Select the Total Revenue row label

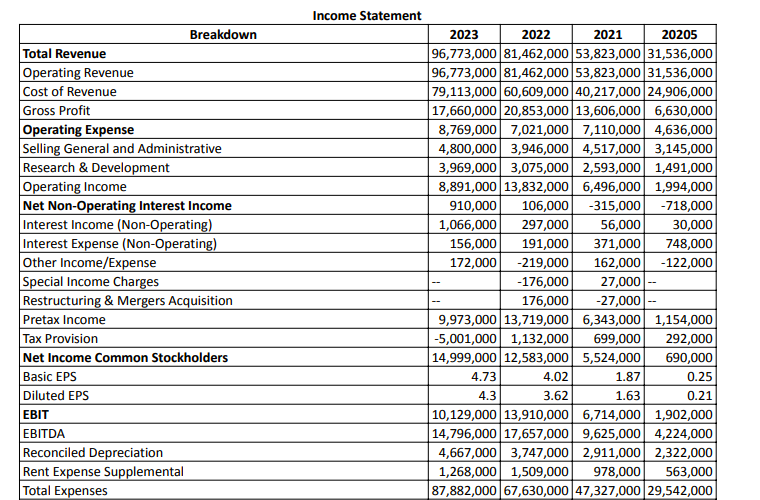[64, 54]
